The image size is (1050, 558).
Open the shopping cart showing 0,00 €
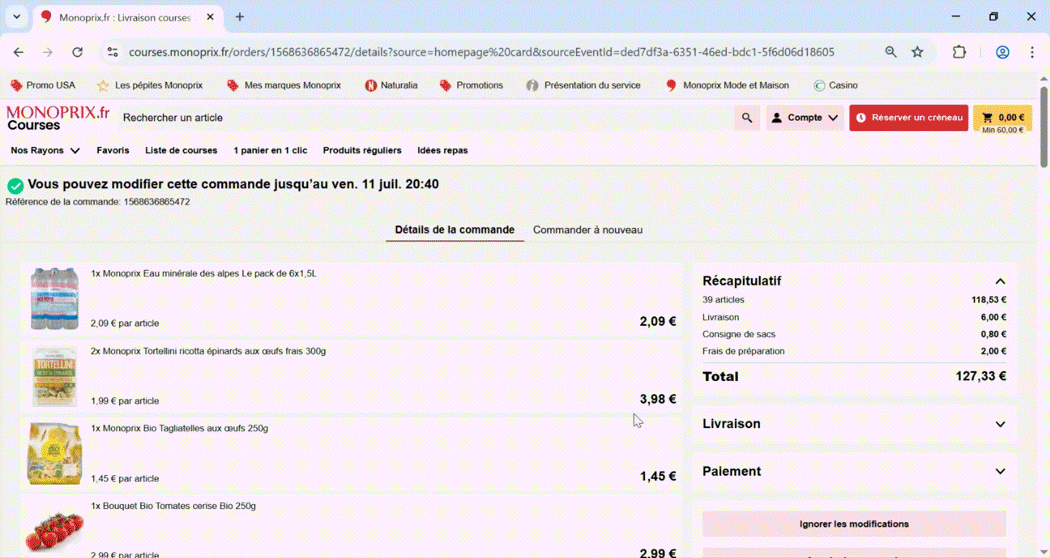[1002, 118]
